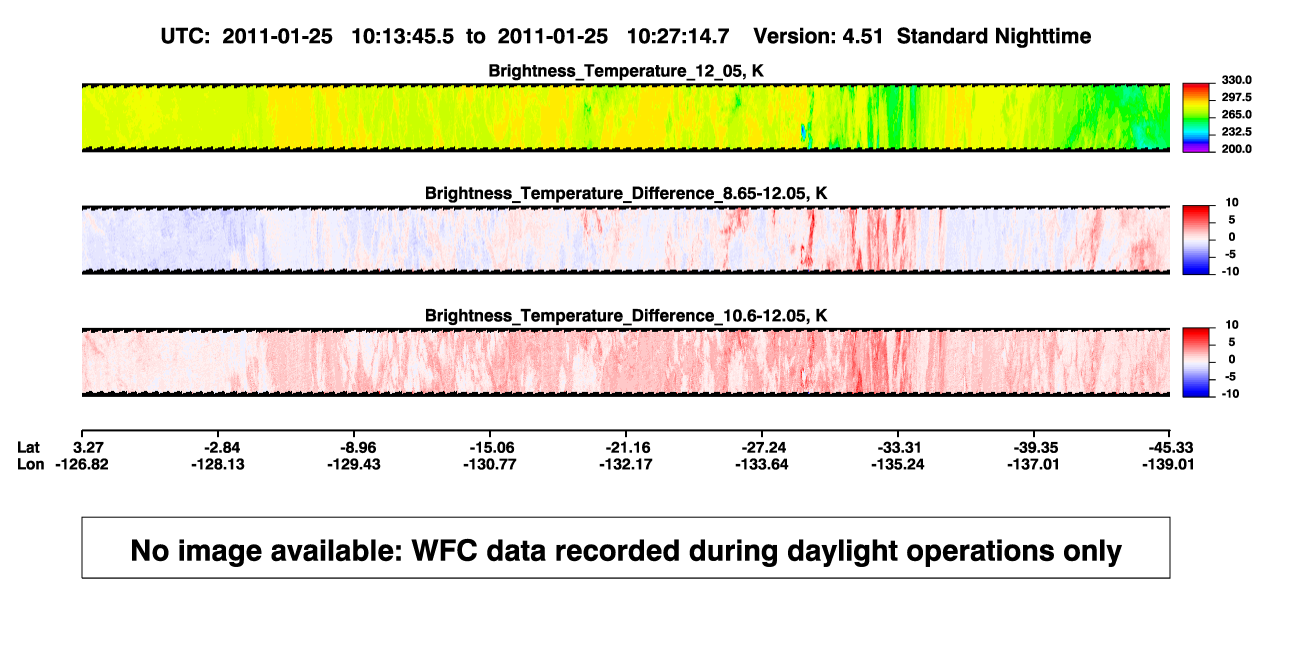Click longitude value -132.17
The height and width of the screenshot is (667, 1300).
point(626,464)
